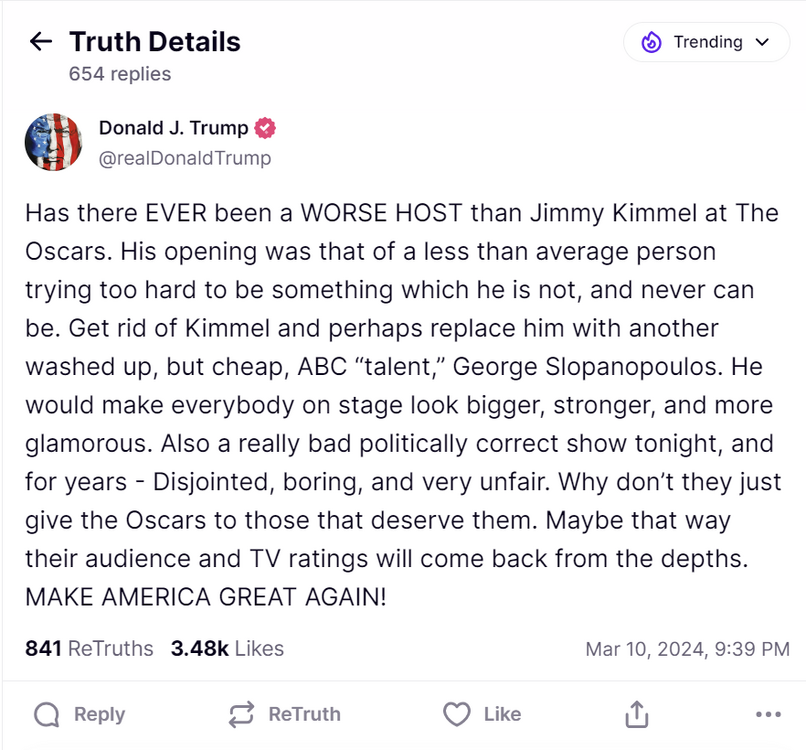Click the 654 replies count

(x=120, y=74)
